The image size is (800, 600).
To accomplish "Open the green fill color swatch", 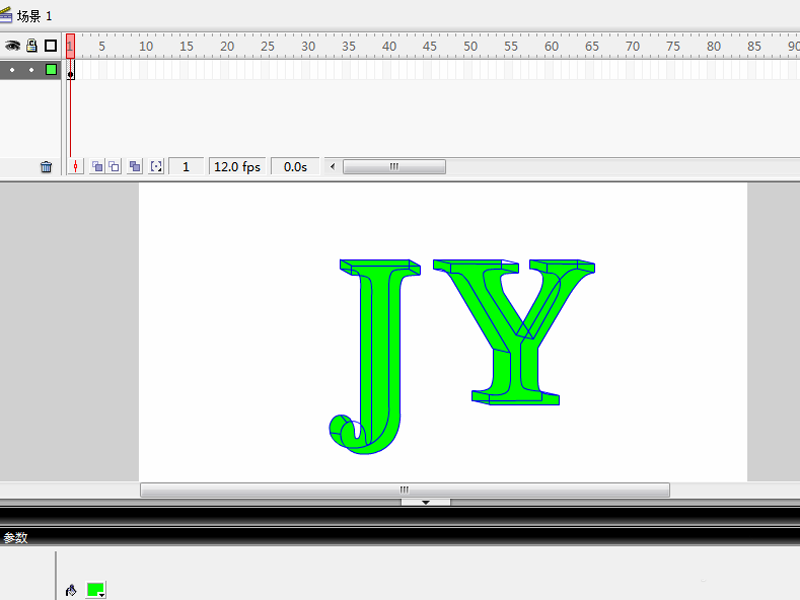I will [96, 590].
